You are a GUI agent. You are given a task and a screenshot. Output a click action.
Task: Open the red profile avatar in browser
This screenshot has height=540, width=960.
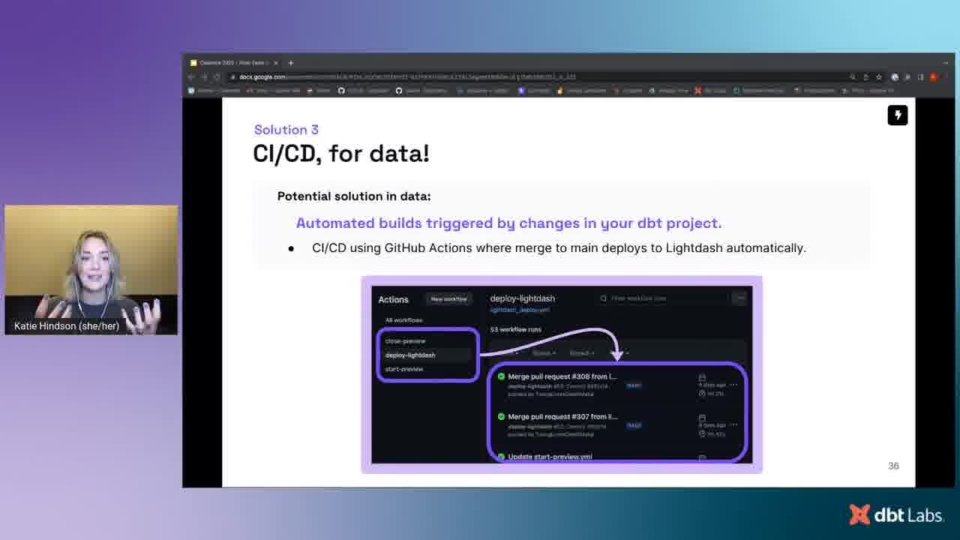coord(934,77)
